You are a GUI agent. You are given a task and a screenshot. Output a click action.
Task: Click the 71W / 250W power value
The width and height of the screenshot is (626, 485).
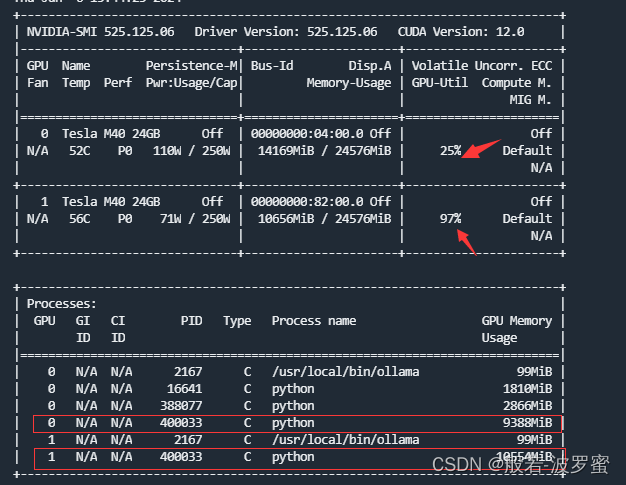point(195,219)
